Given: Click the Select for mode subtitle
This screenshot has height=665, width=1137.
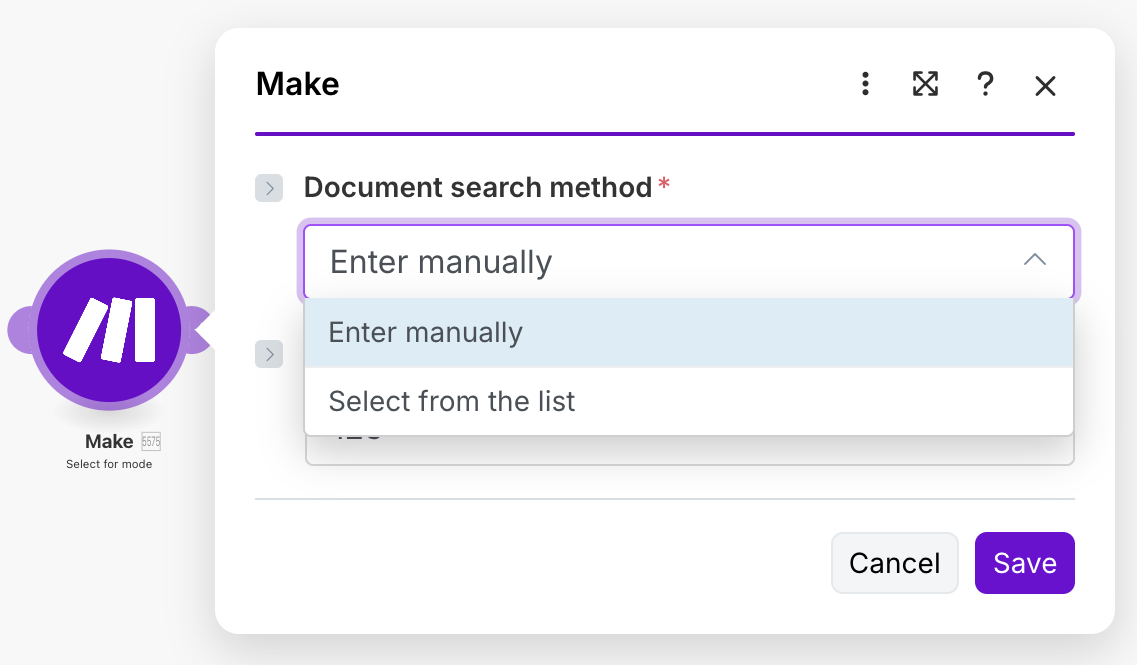Looking at the screenshot, I should 109,464.
